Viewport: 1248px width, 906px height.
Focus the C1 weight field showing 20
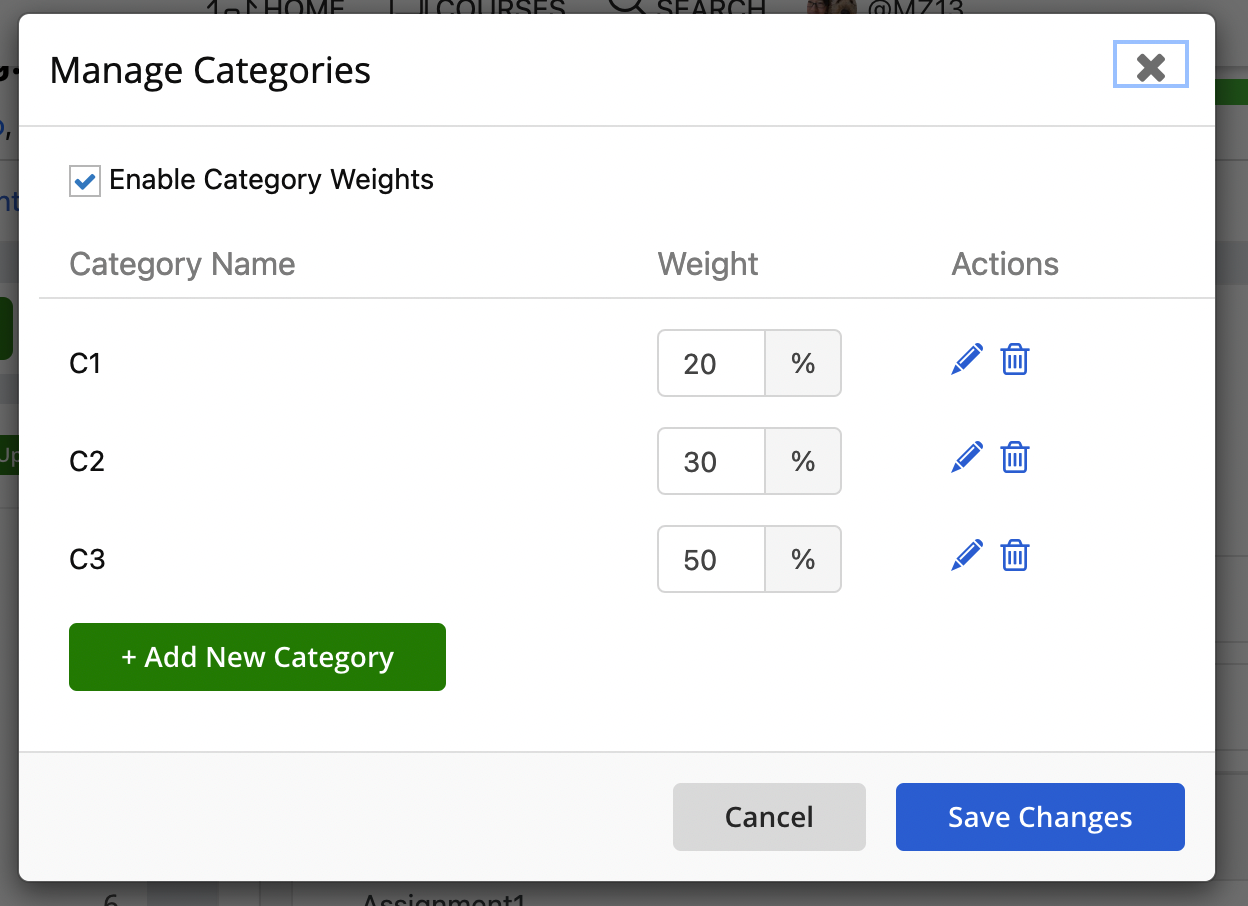coord(711,363)
